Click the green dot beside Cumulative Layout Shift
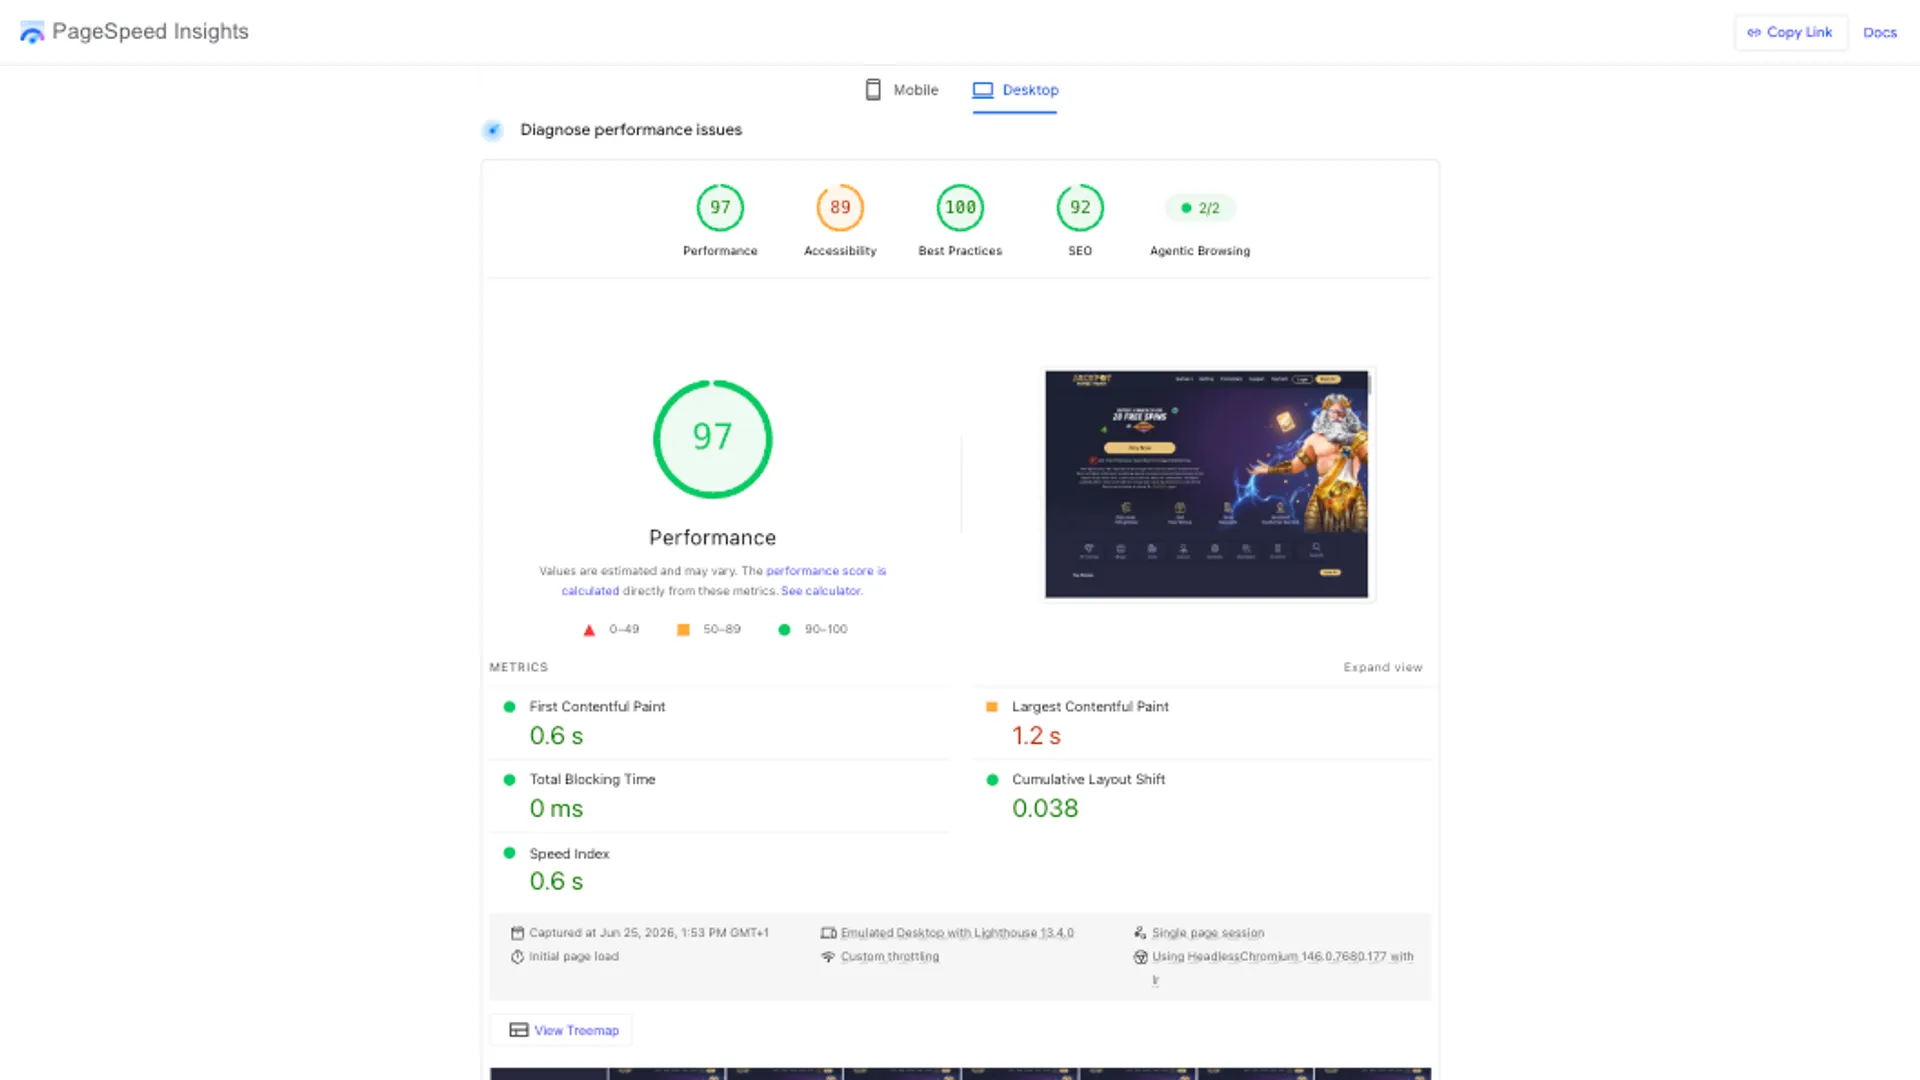 pyautogui.click(x=992, y=780)
